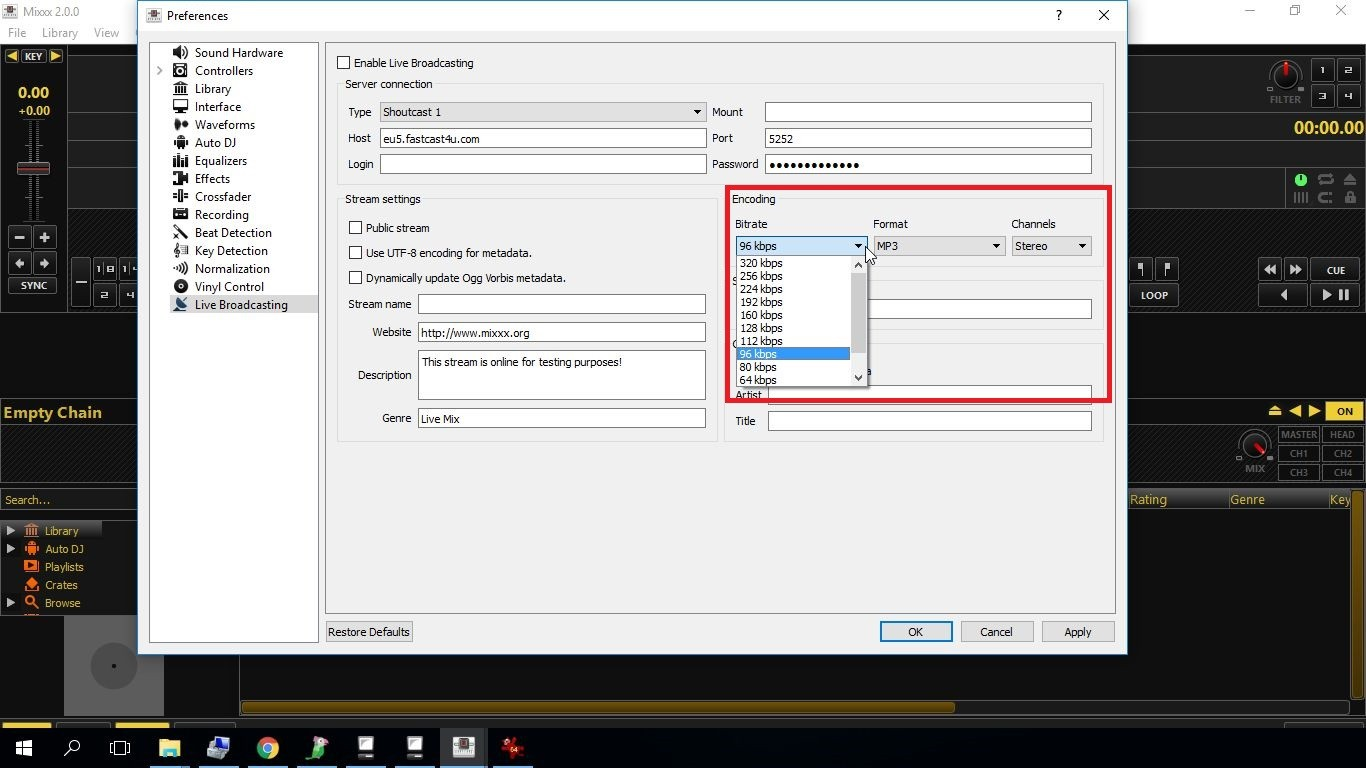The height and width of the screenshot is (768, 1366).
Task: Open the Format dropdown
Action: point(939,246)
